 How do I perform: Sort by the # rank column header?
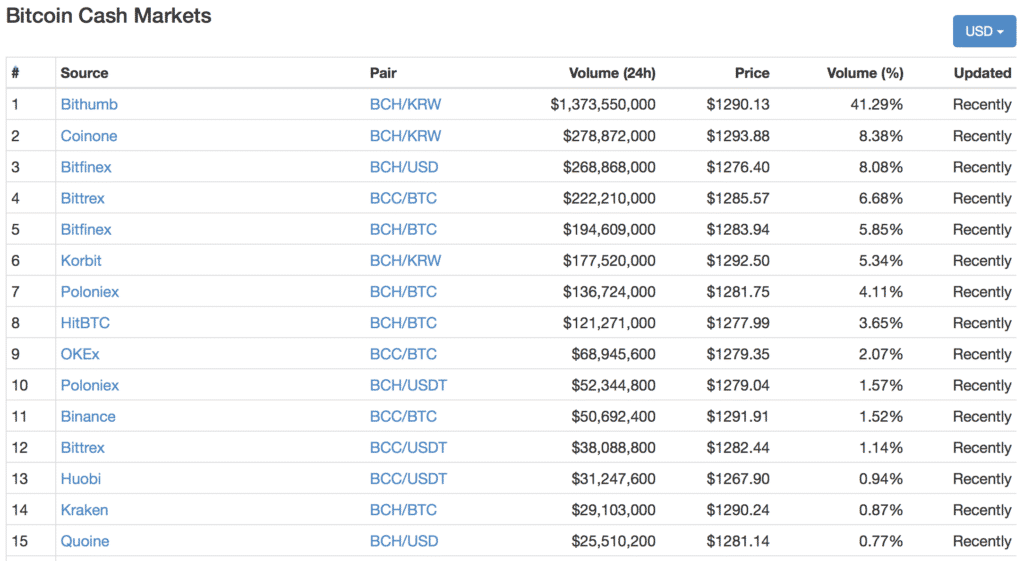(15, 73)
